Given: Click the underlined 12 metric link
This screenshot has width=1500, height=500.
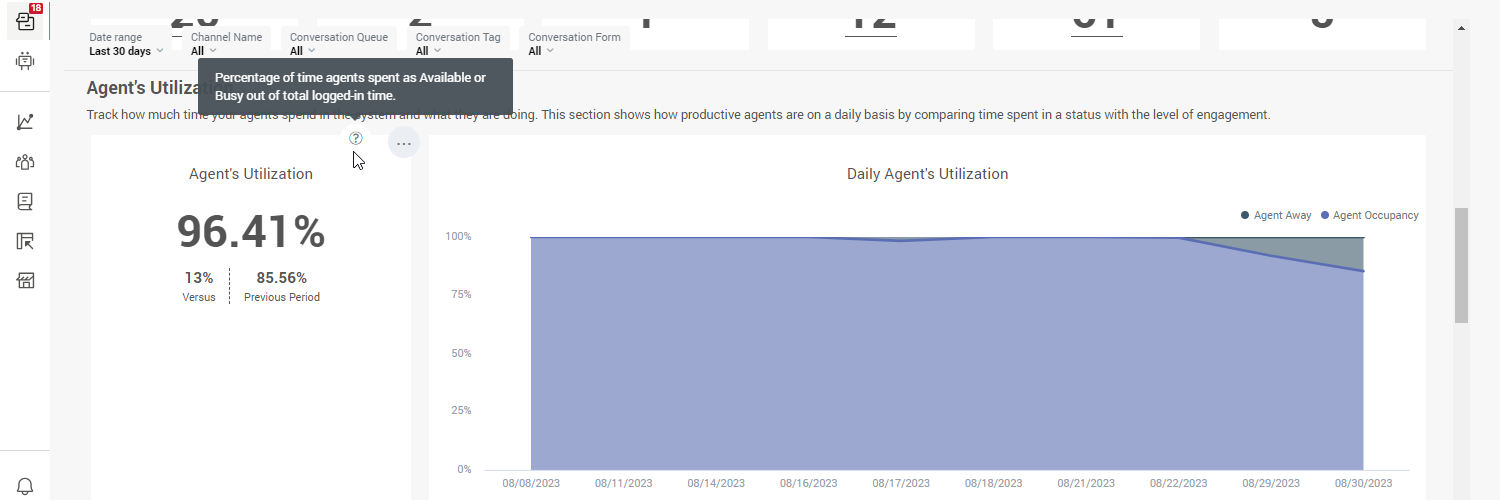Looking at the screenshot, I should (x=870, y=20).
